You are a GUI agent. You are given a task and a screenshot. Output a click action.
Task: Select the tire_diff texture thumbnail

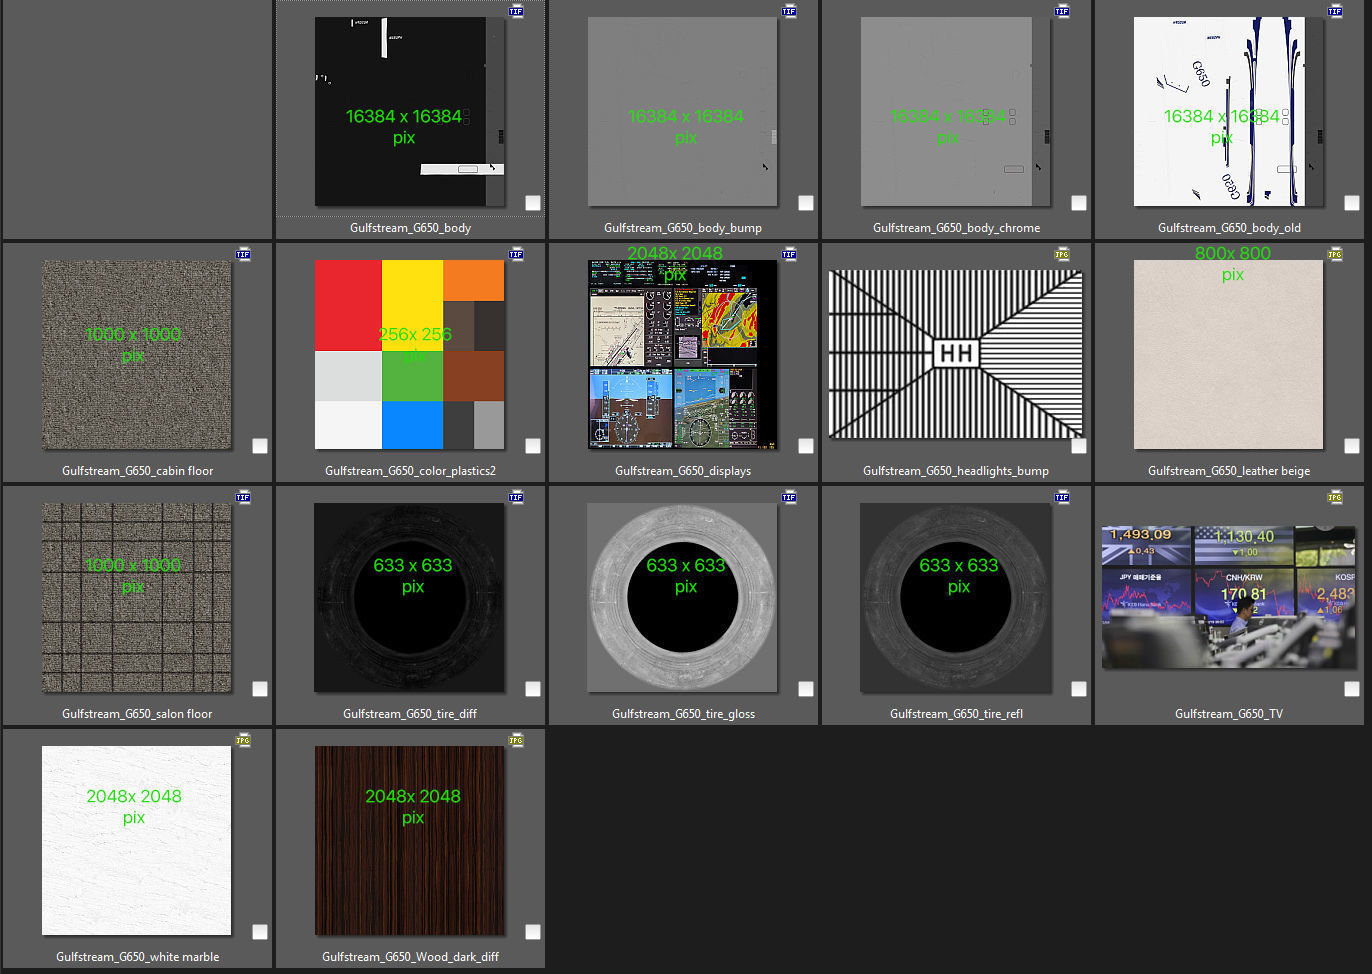click(410, 597)
